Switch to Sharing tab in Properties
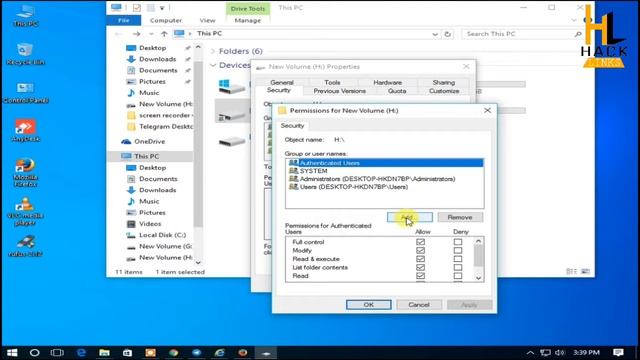The image size is (640, 360). (444, 82)
